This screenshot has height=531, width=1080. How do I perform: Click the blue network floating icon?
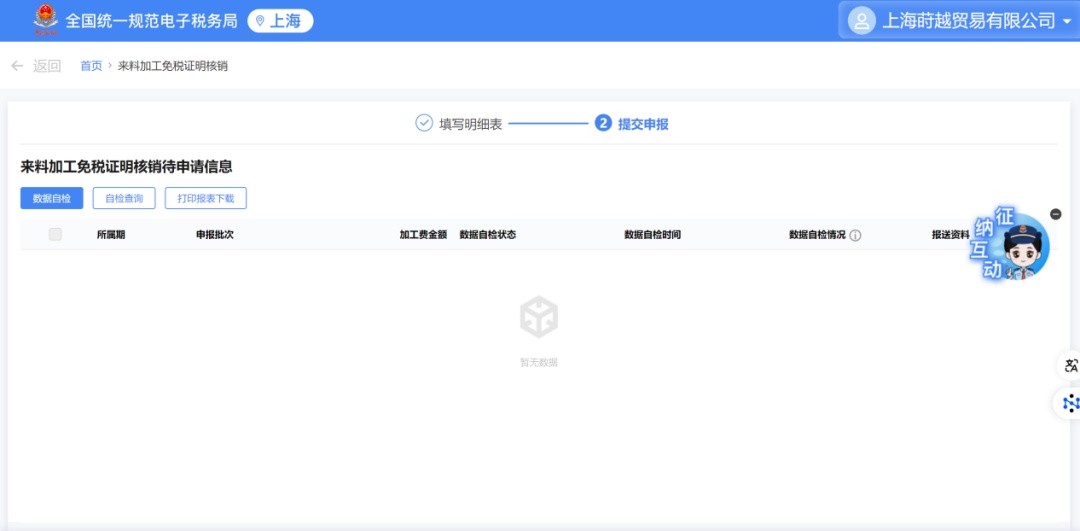[x=1070, y=402]
